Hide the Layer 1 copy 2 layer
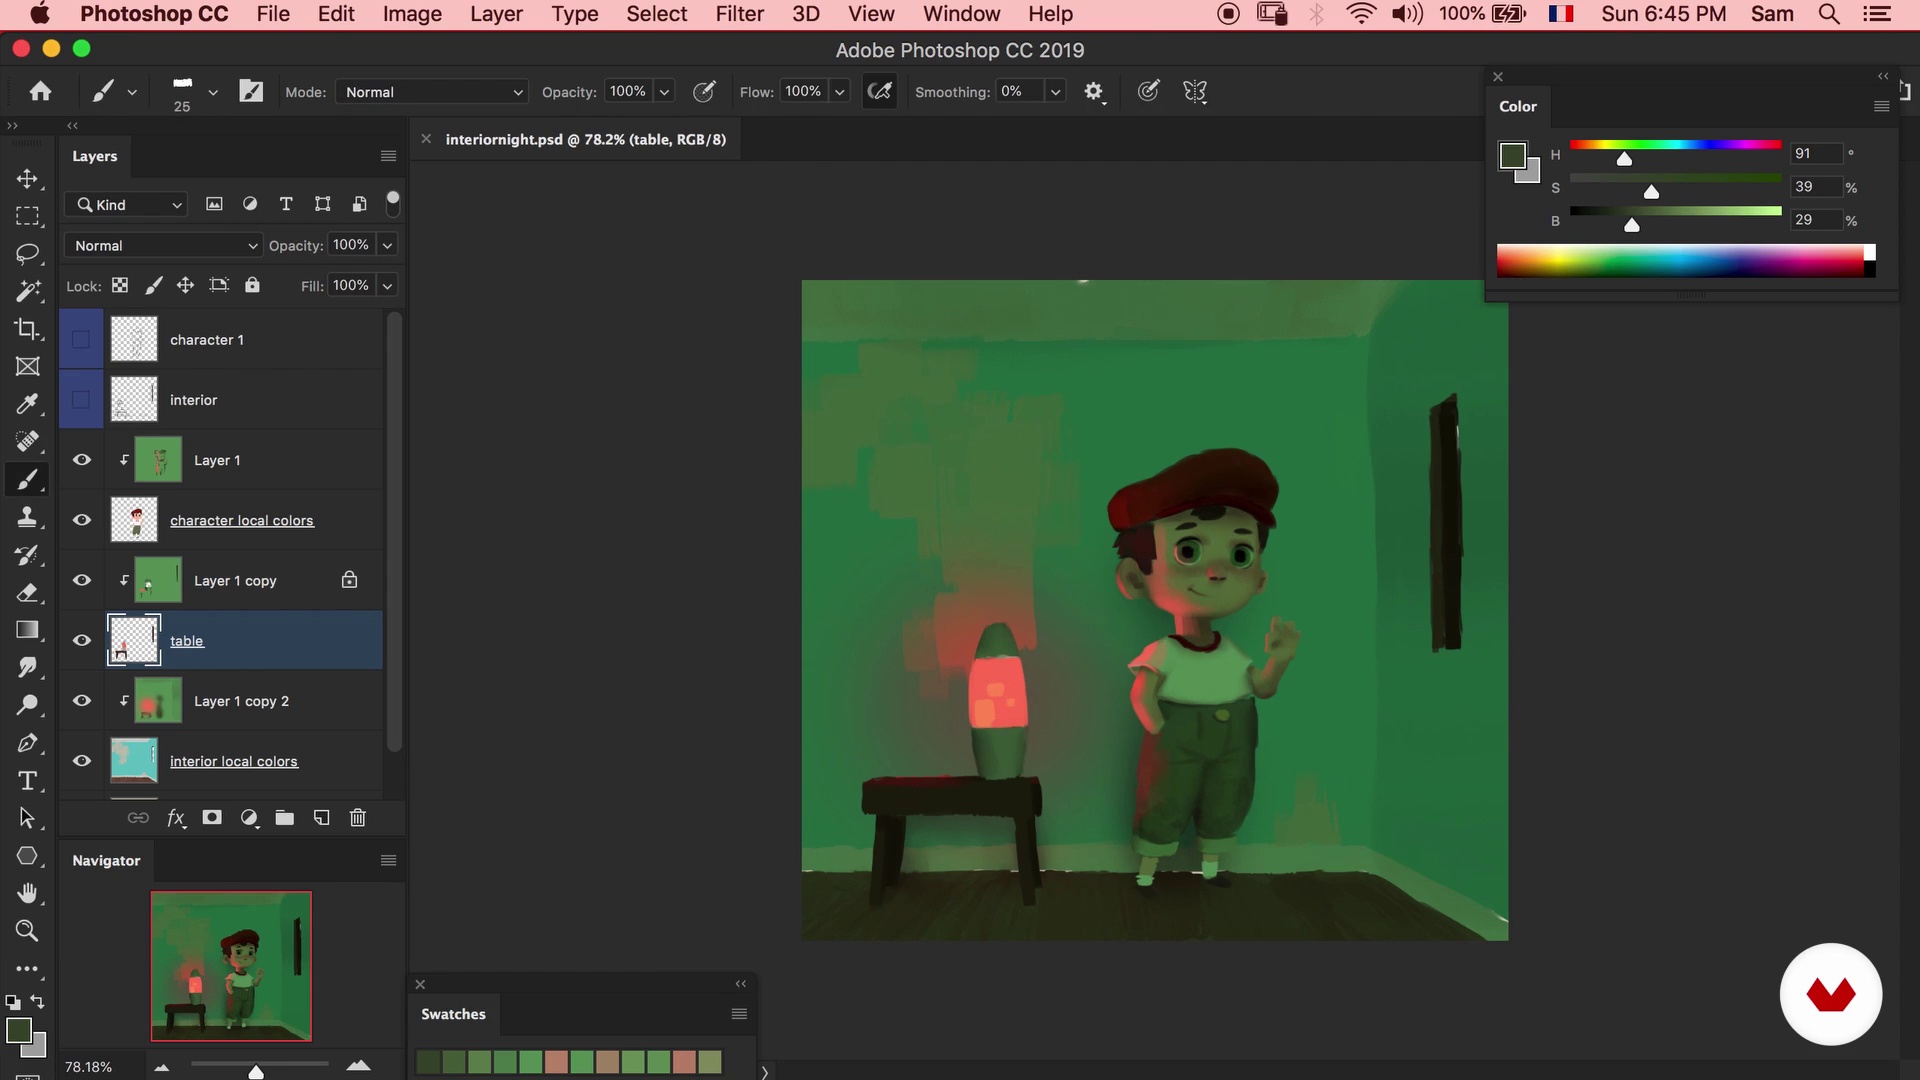The height and width of the screenshot is (1080, 1920). pyautogui.click(x=82, y=701)
